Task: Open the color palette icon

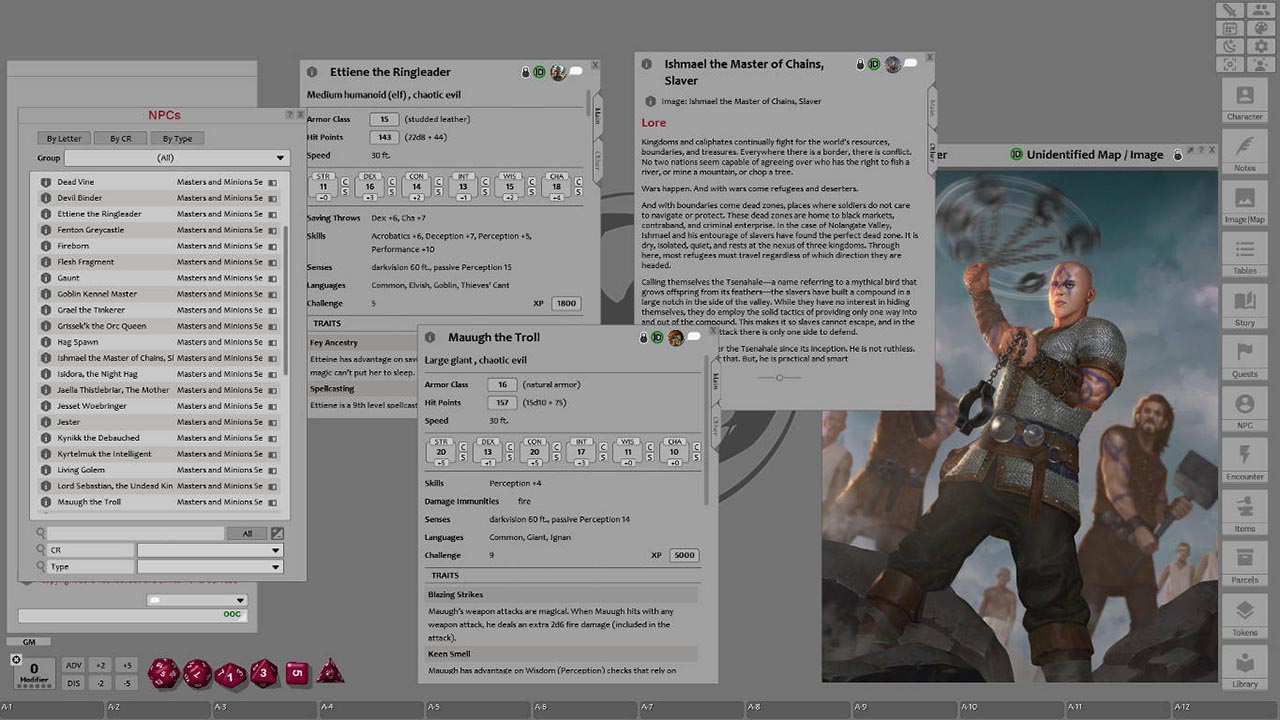Action: point(1261,28)
